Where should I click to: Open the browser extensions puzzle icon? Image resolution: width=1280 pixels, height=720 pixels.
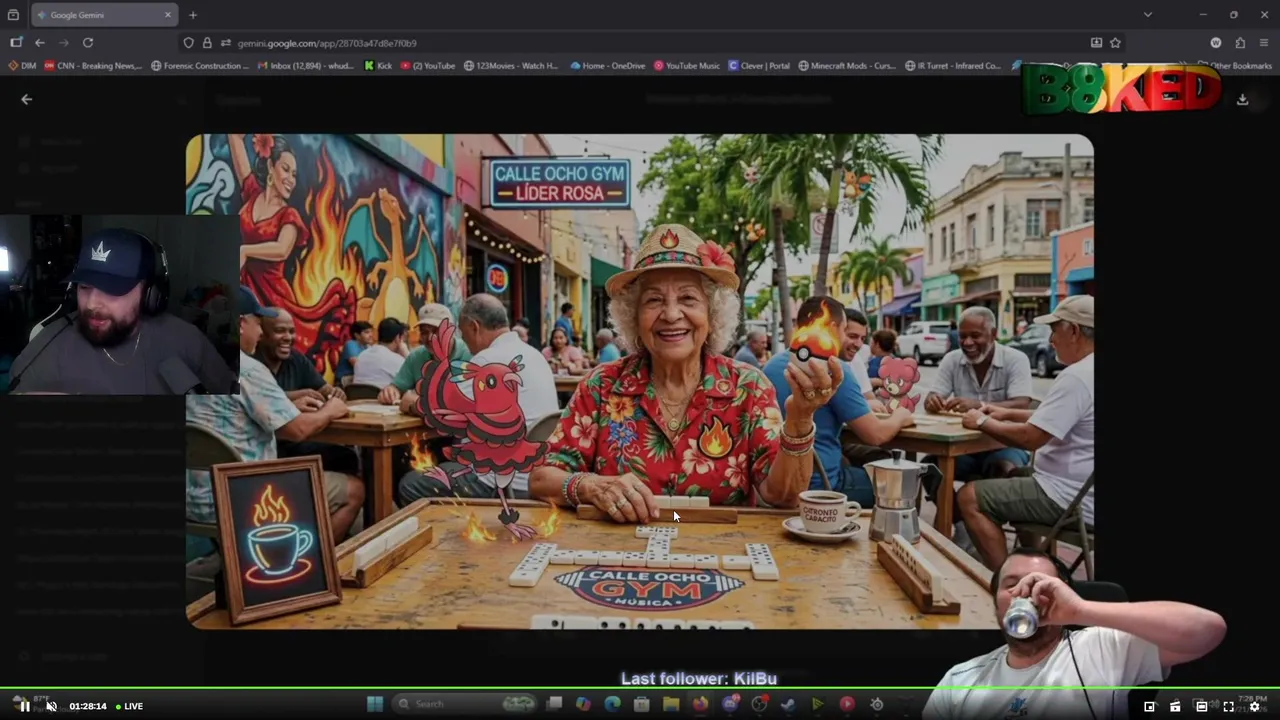(x=1240, y=43)
